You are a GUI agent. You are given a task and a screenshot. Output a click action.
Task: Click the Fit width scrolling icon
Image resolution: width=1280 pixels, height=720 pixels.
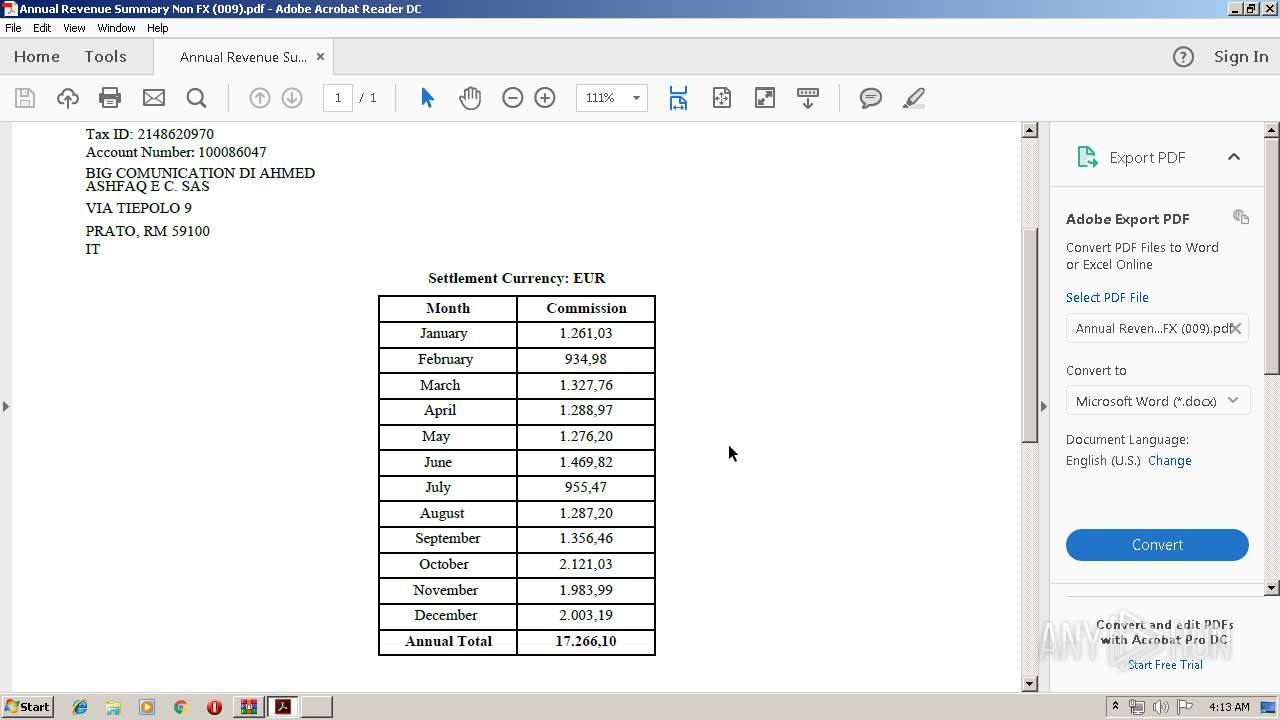[x=678, y=98]
